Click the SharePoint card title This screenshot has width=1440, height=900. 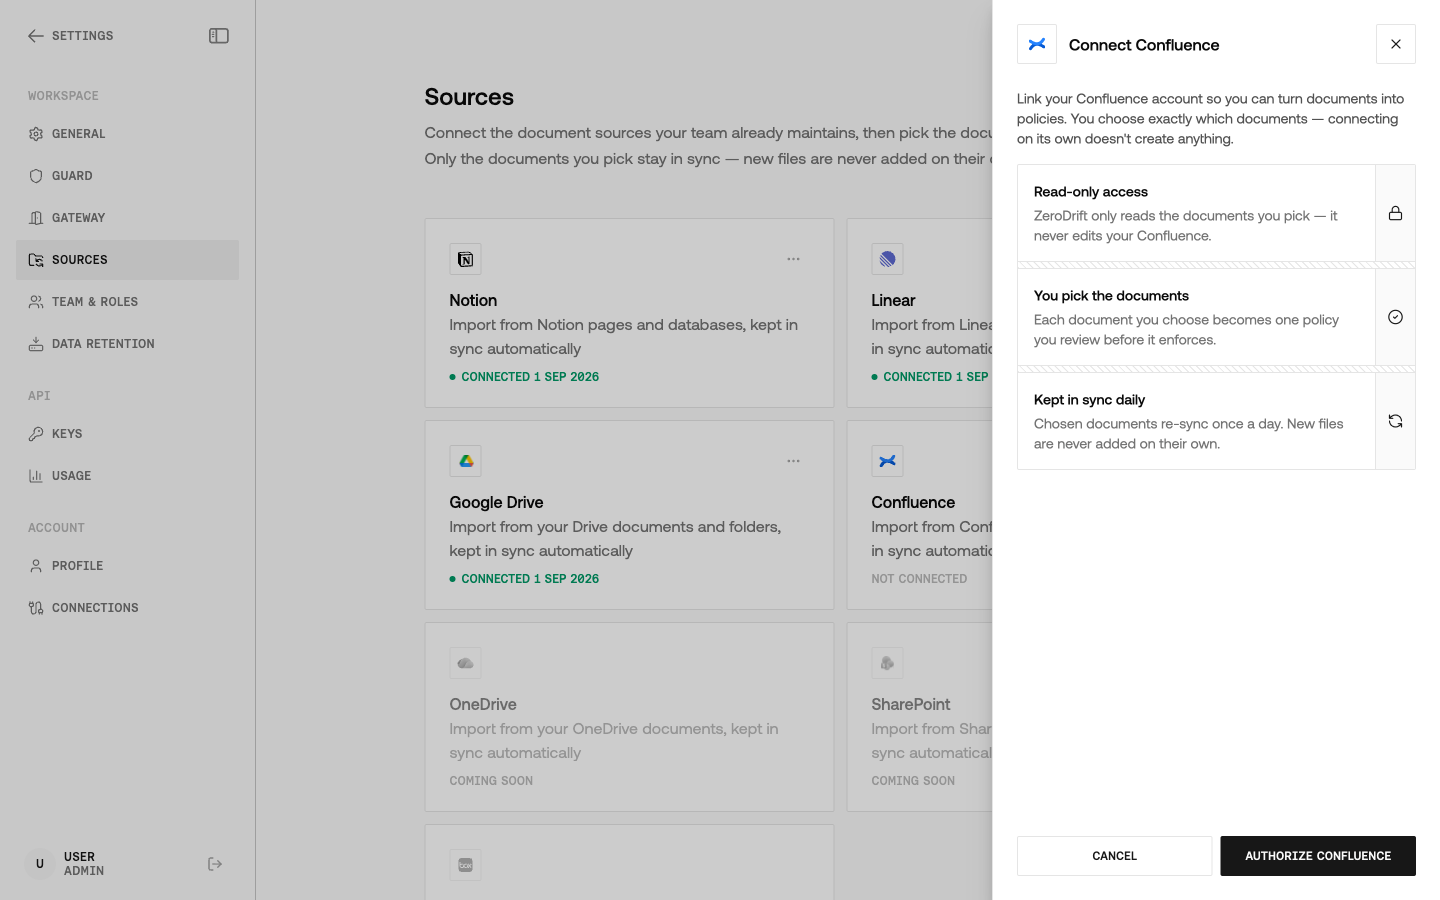(x=911, y=704)
